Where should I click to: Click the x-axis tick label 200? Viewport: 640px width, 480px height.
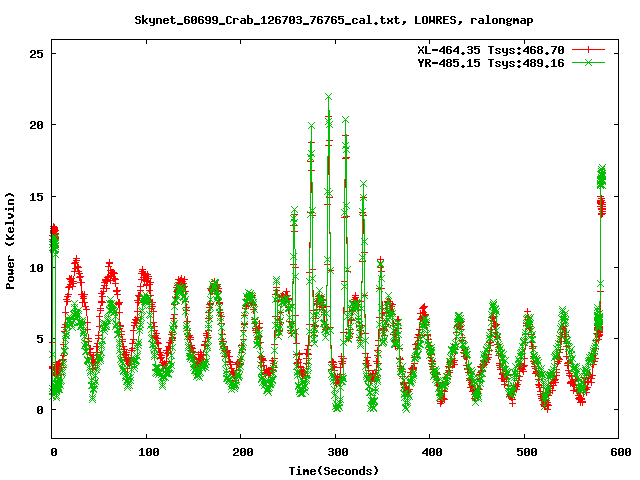(x=243, y=452)
